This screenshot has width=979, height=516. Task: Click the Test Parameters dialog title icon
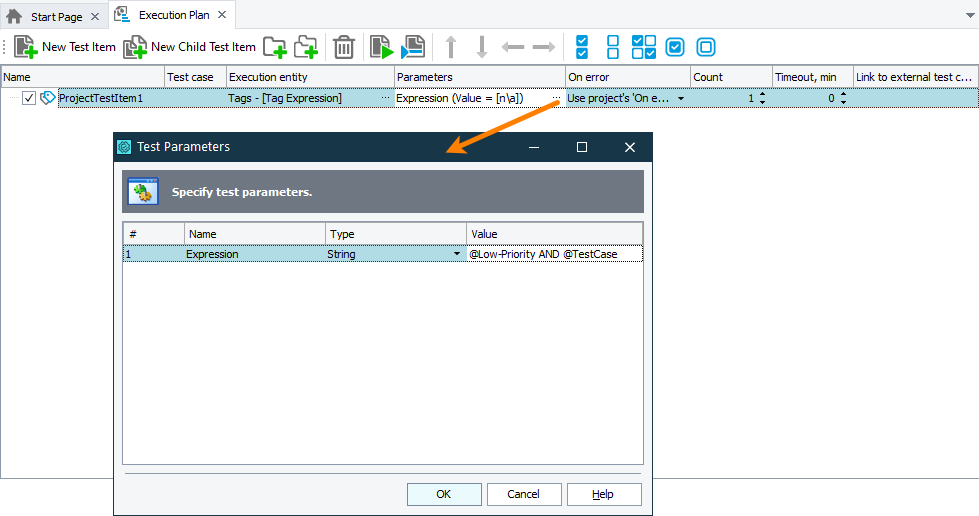pos(124,147)
